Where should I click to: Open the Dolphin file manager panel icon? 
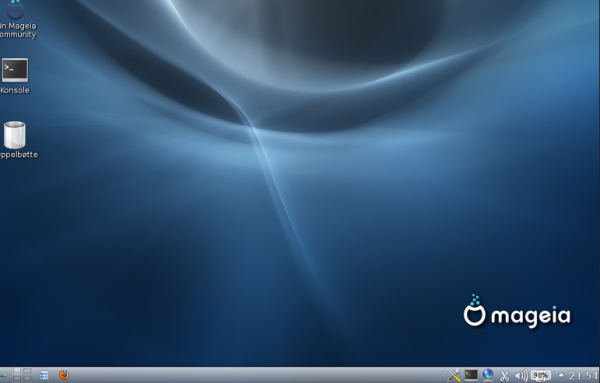click(x=44, y=375)
